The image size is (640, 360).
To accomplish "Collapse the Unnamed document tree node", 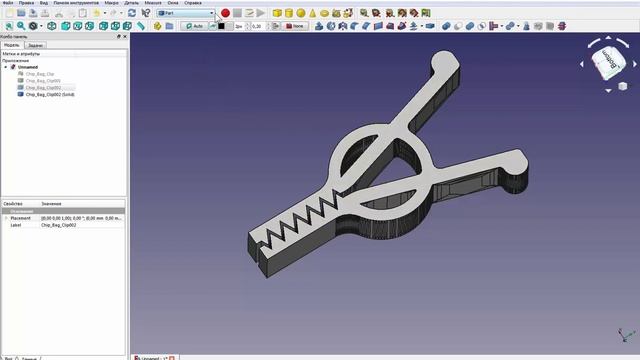I will click(x=6, y=67).
